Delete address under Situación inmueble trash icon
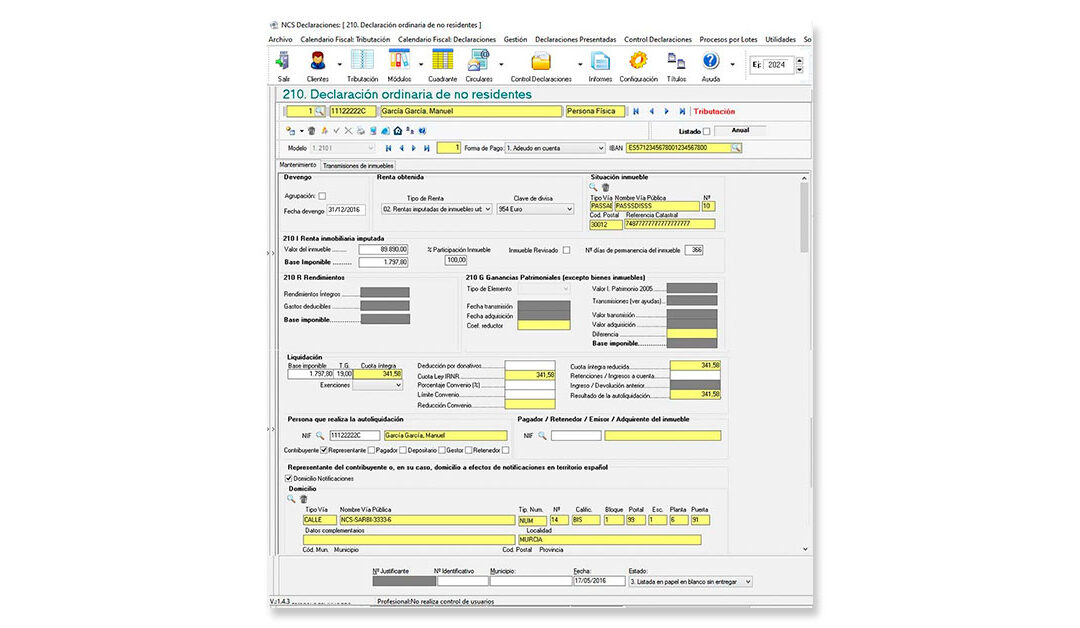 605,187
